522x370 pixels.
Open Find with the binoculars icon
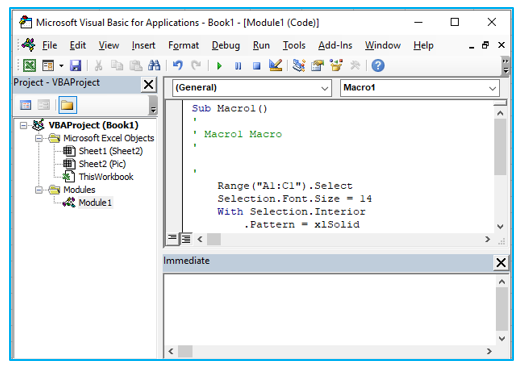[x=154, y=65]
